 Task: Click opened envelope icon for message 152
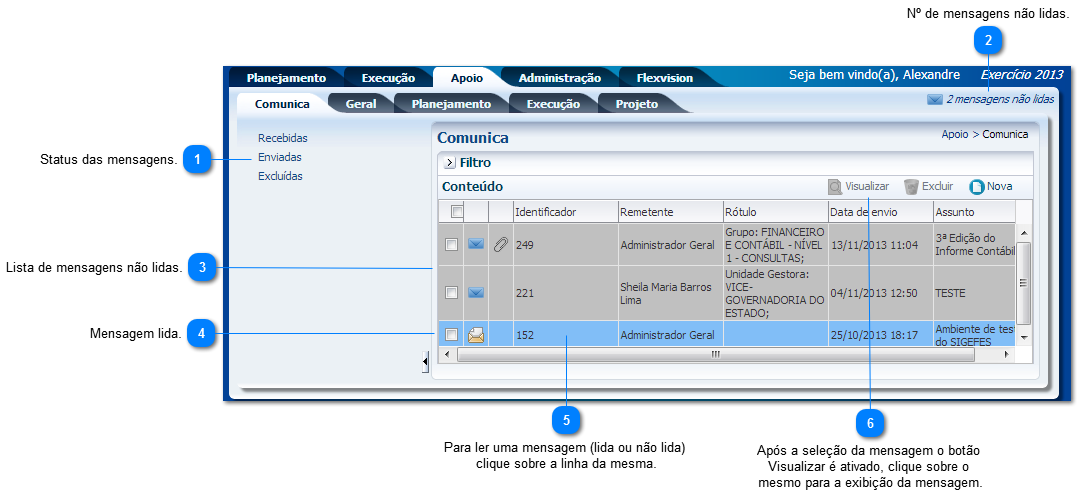476,335
